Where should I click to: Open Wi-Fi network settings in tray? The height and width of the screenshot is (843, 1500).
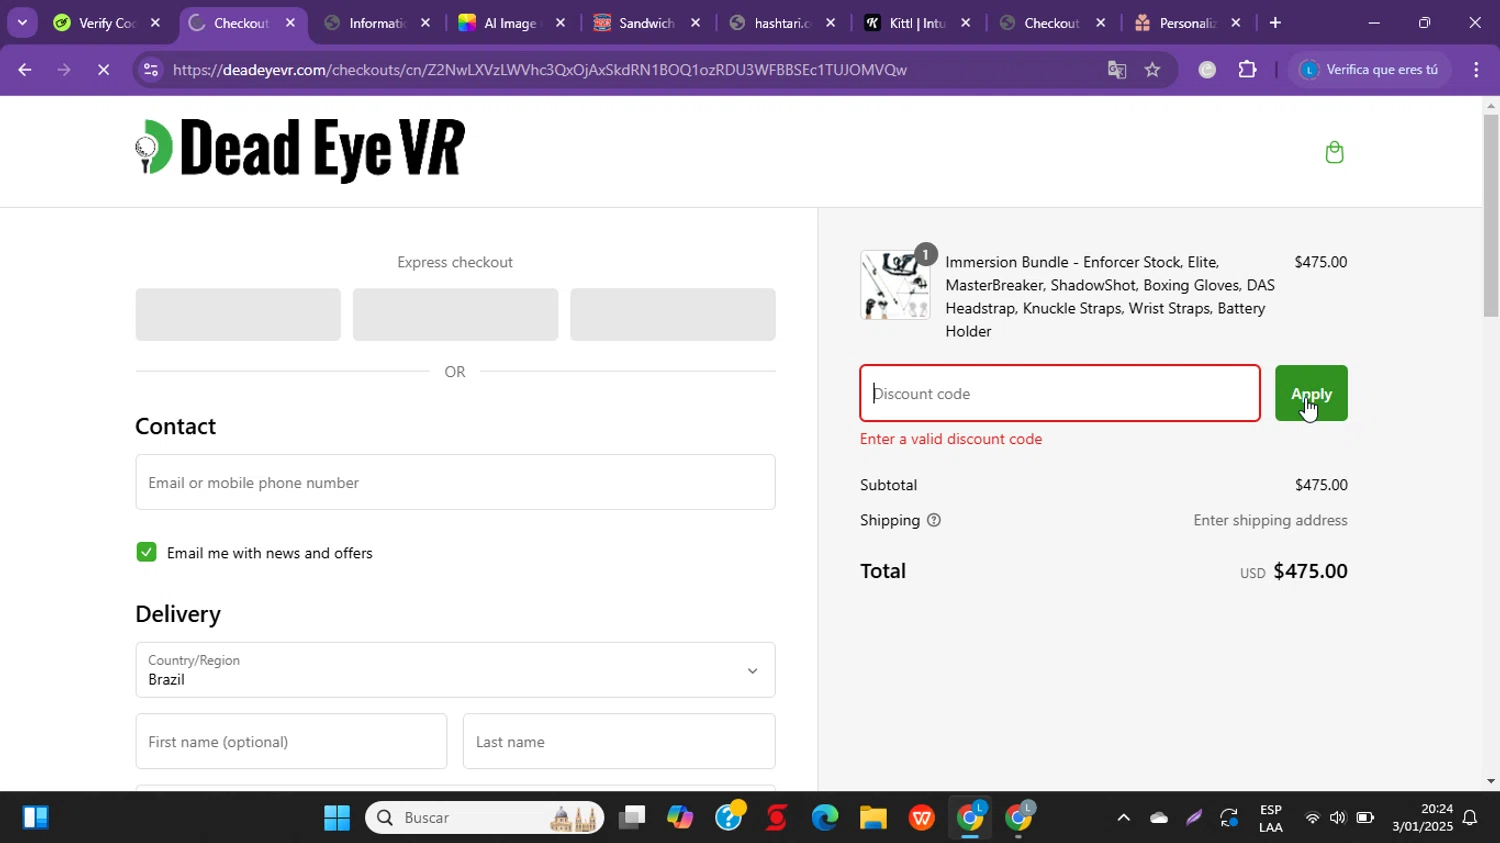click(1312, 818)
